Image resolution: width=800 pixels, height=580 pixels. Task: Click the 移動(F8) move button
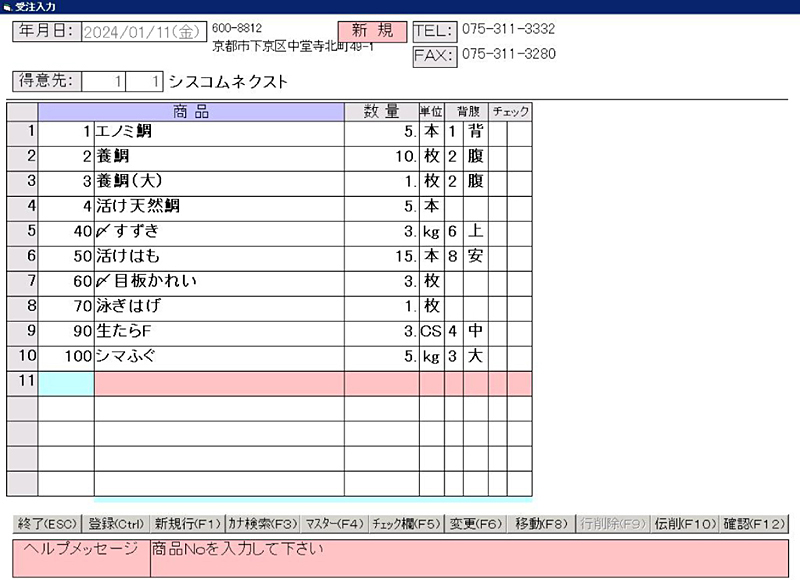click(x=541, y=523)
